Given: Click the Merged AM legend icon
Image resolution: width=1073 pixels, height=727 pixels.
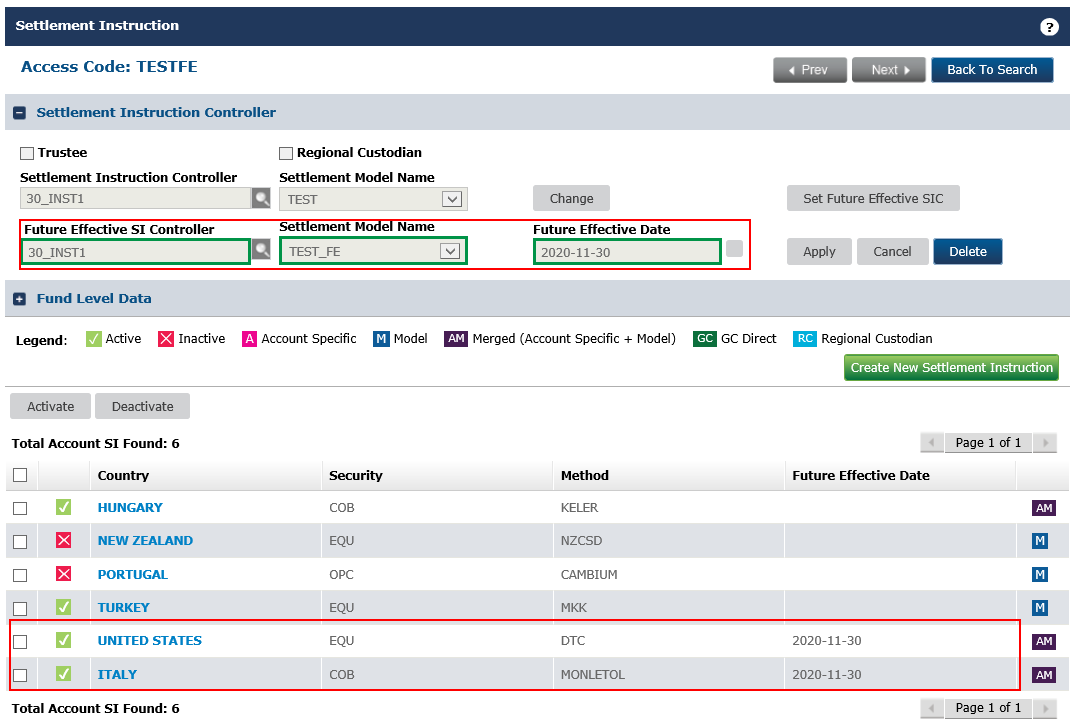Looking at the screenshot, I should 456,339.
